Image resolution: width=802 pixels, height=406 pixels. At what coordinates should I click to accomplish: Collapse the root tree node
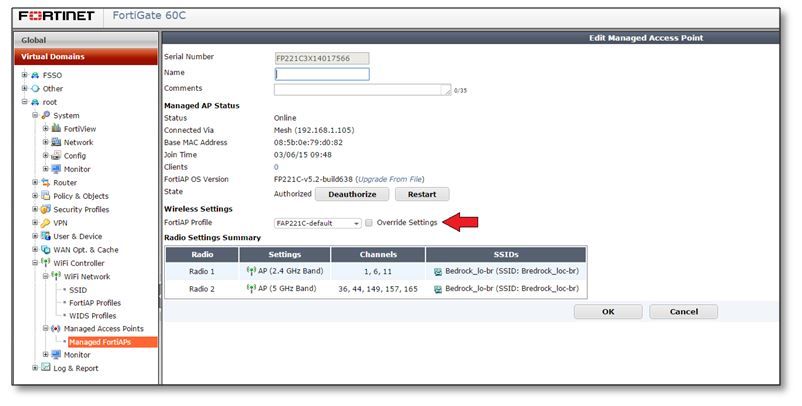pyautogui.click(x=24, y=102)
